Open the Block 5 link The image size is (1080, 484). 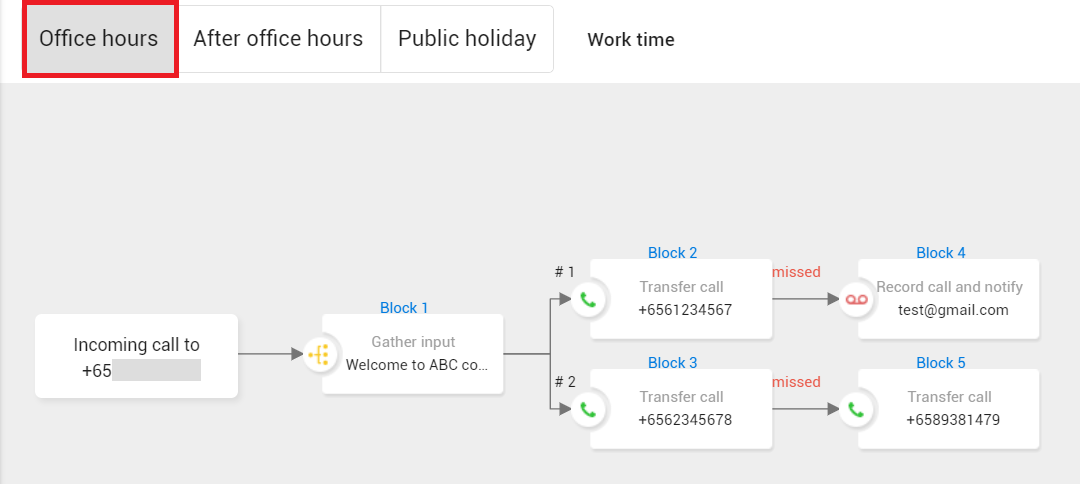(x=941, y=363)
